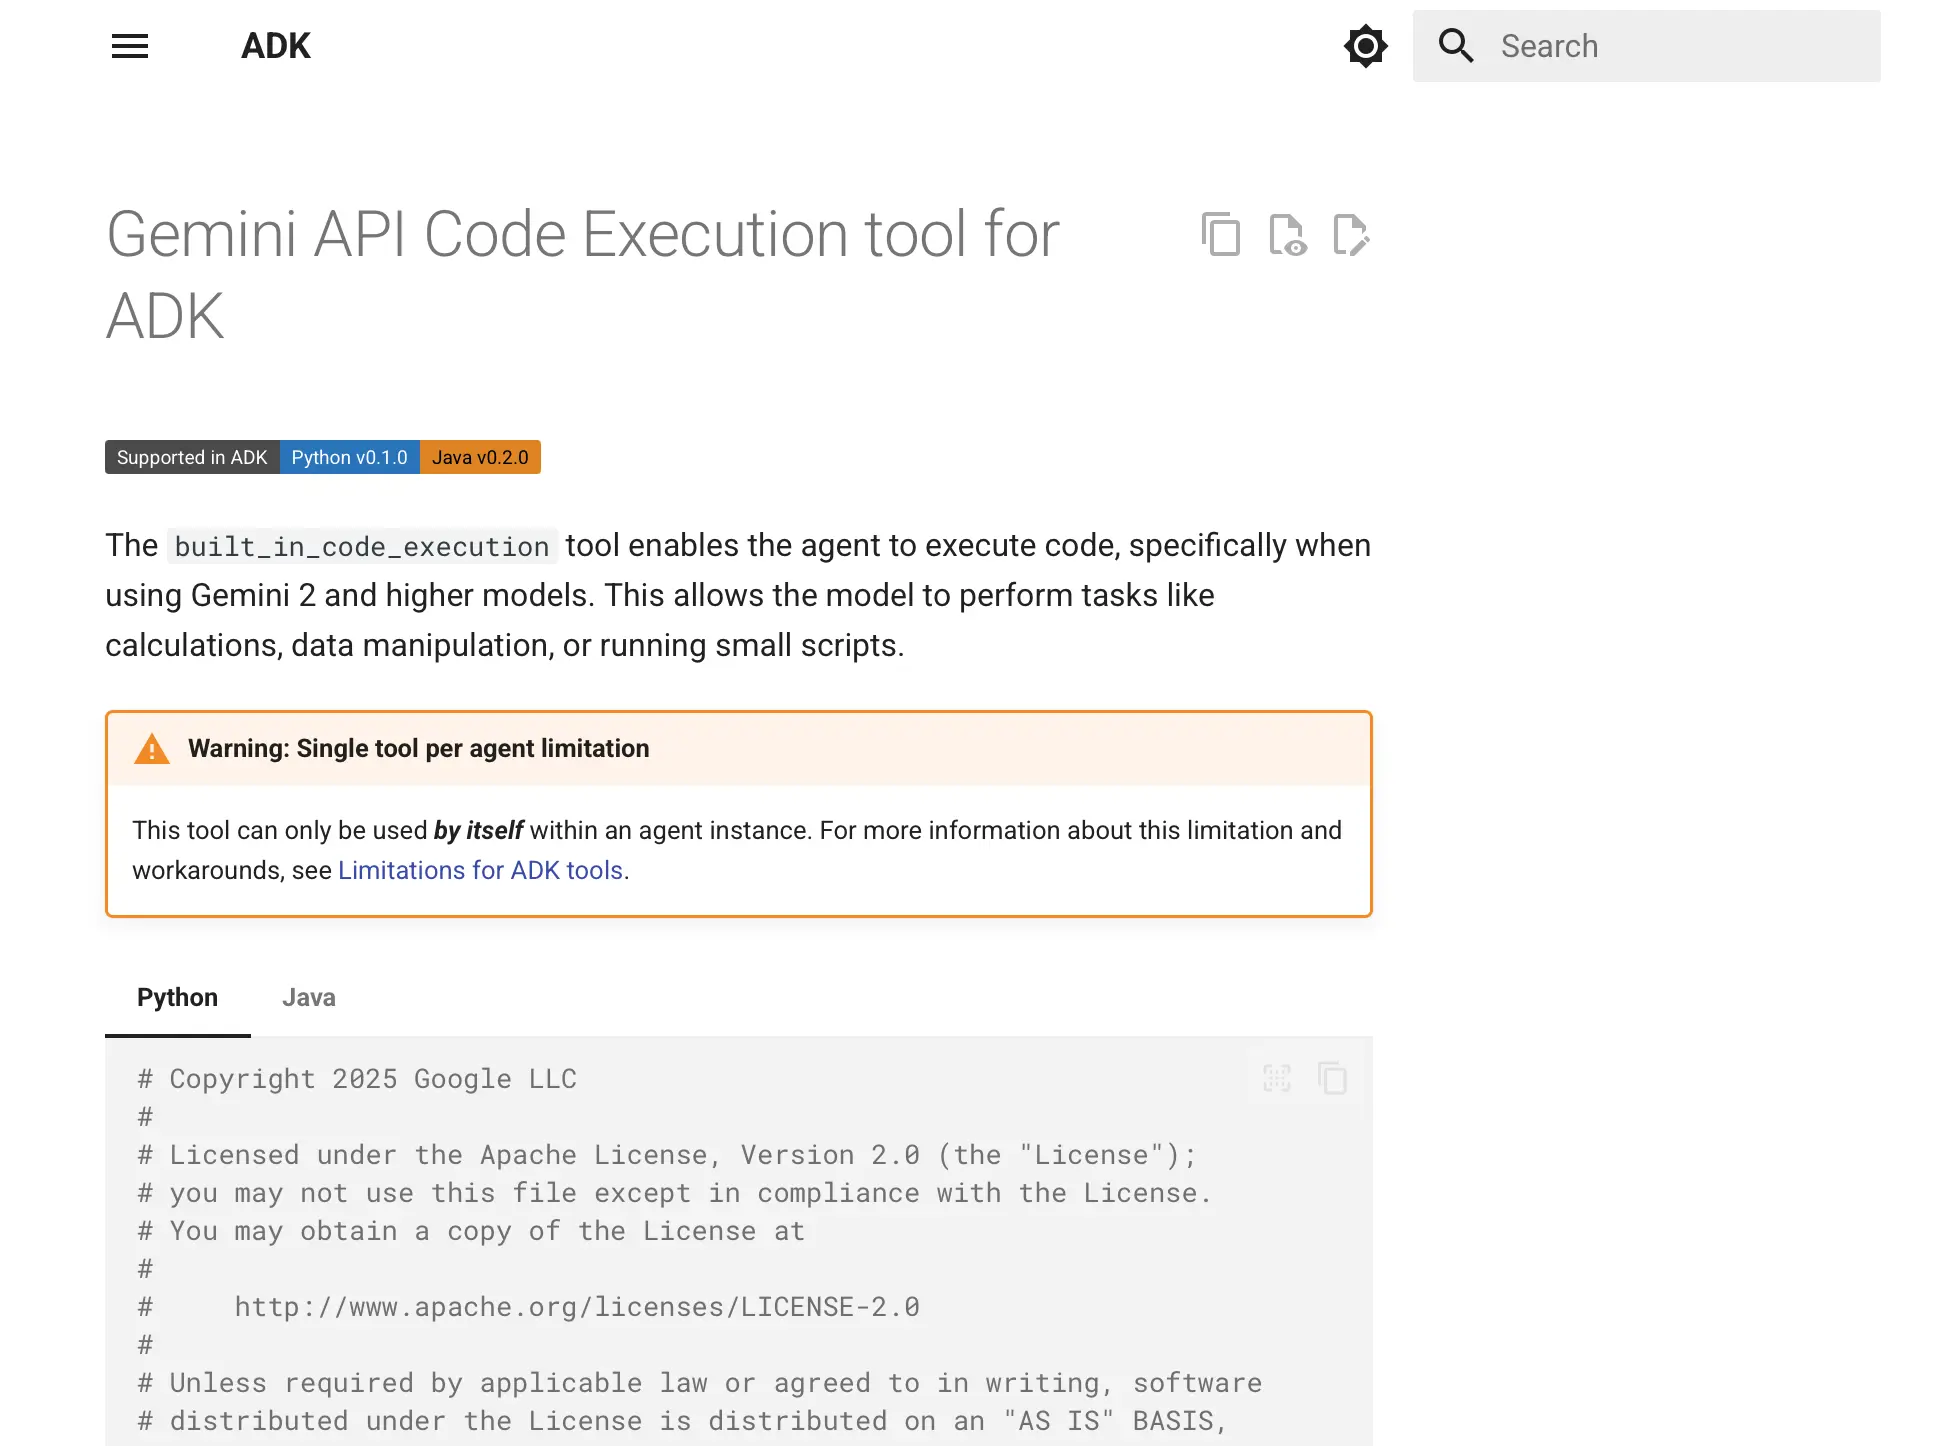Click the Java v0.2.0 badge

[x=480, y=457]
